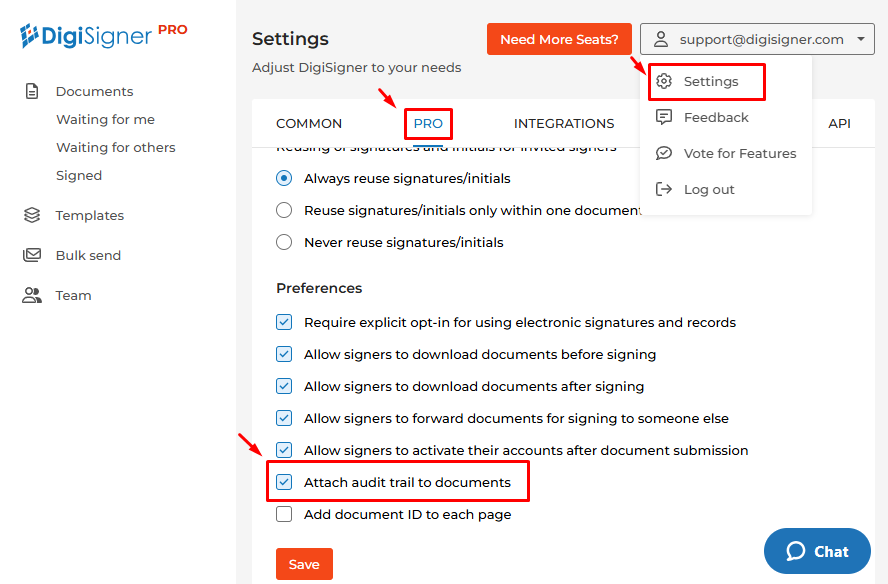Click the DigiSigner PRO logo
This screenshot has height=584, width=888.
pos(103,36)
